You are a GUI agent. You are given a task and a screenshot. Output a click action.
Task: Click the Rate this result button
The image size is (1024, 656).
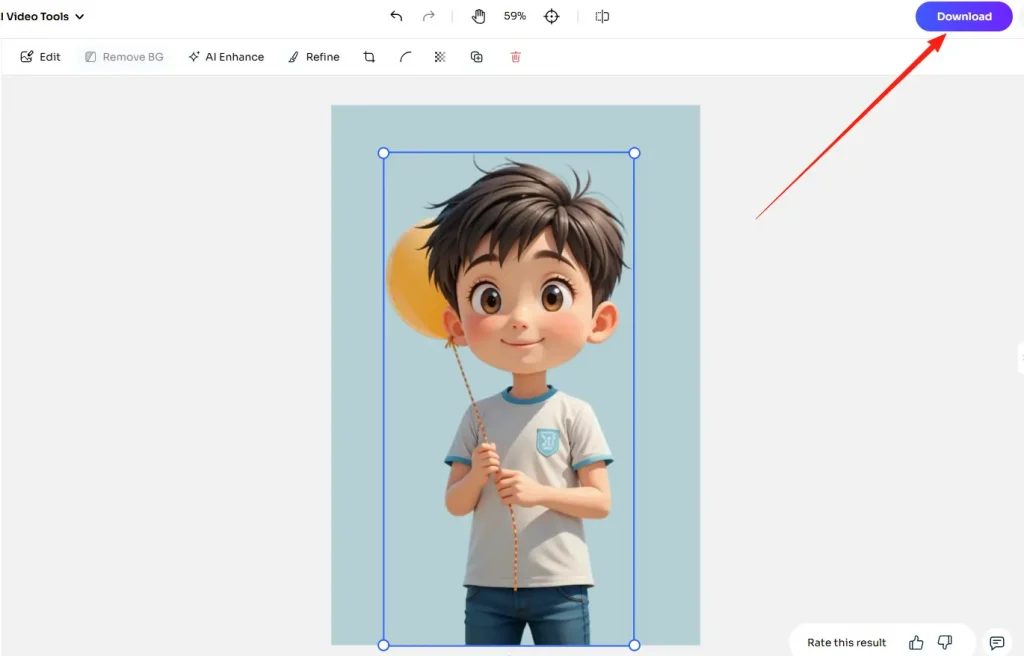845,642
